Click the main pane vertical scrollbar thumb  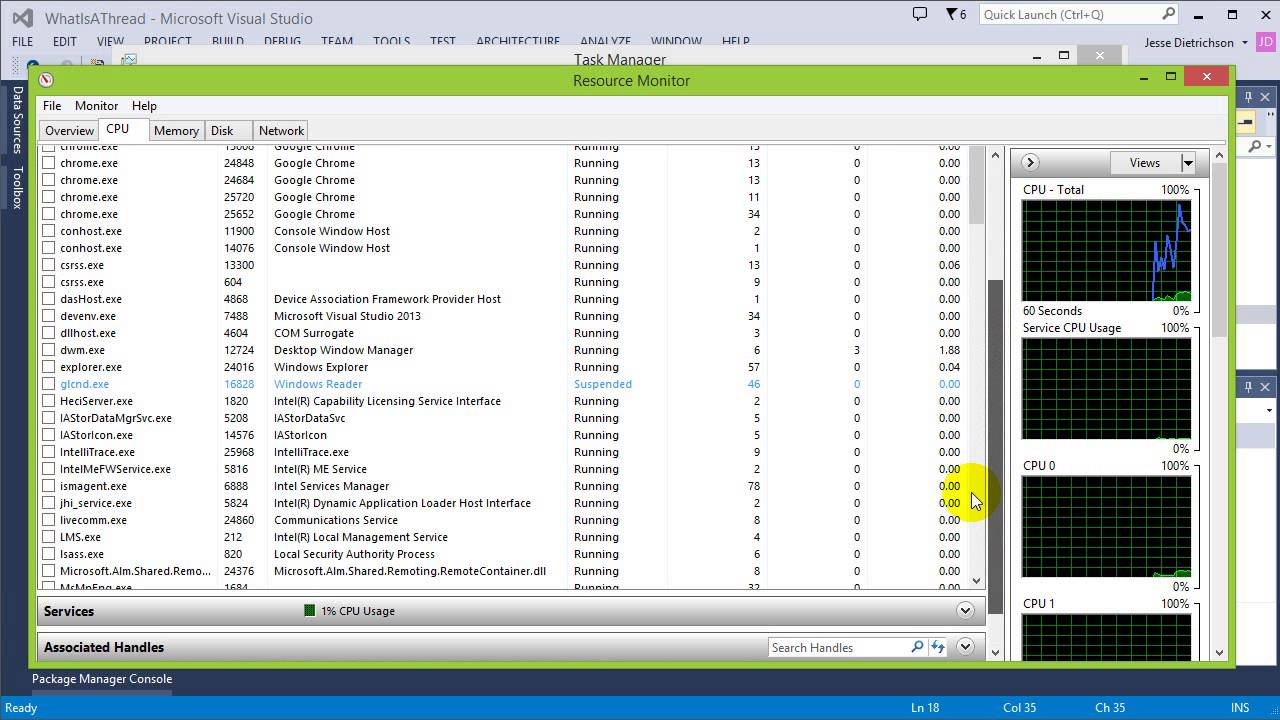pos(995,446)
